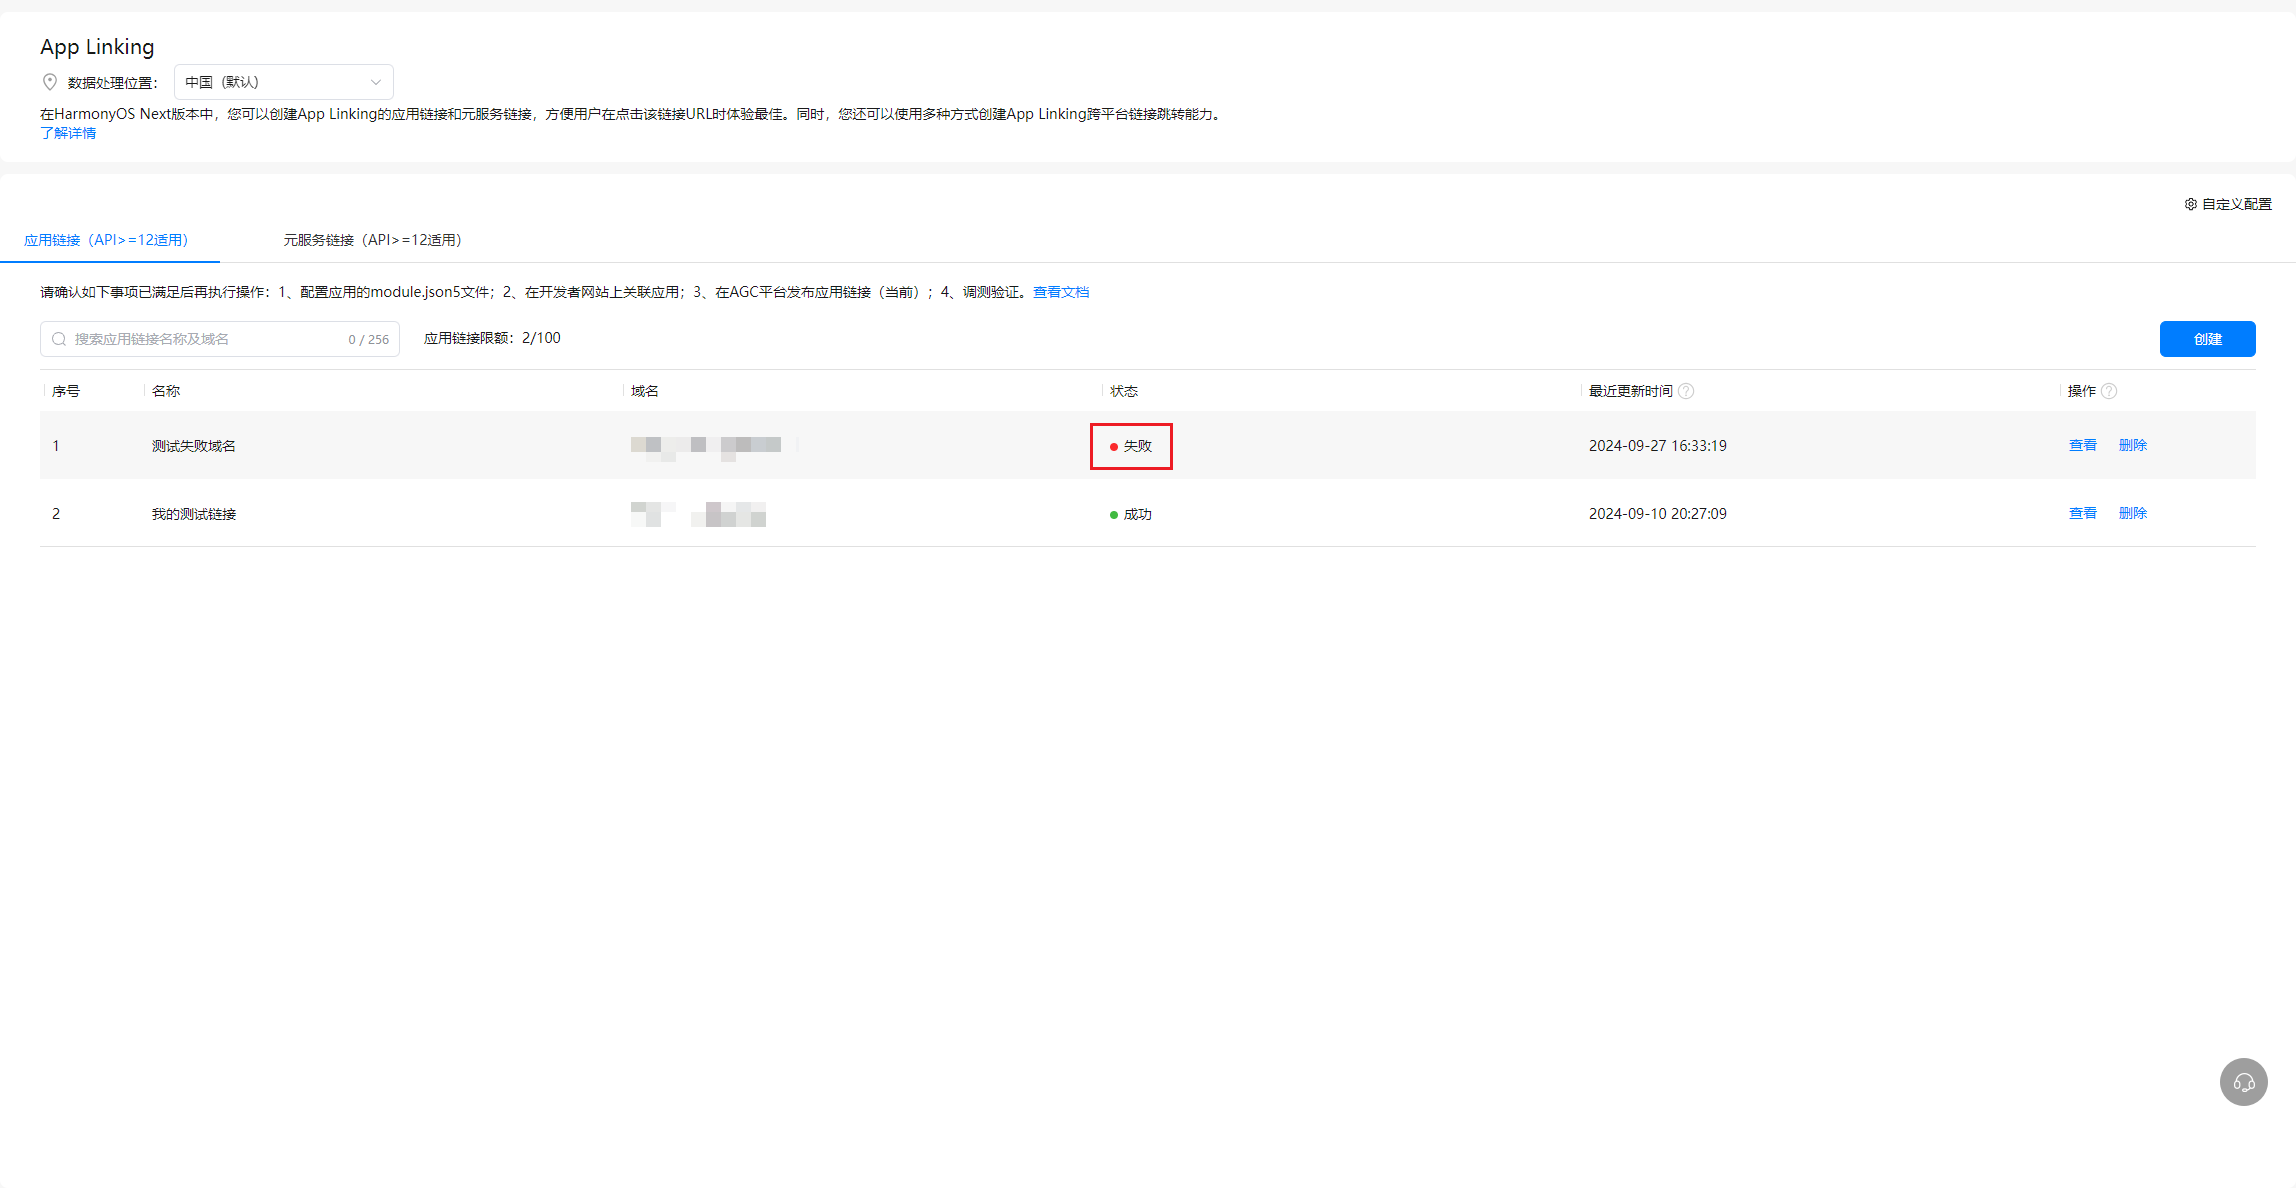Open the 查看文档 link
The width and height of the screenshot is (2296, 1188).
tap(1061, 292)
